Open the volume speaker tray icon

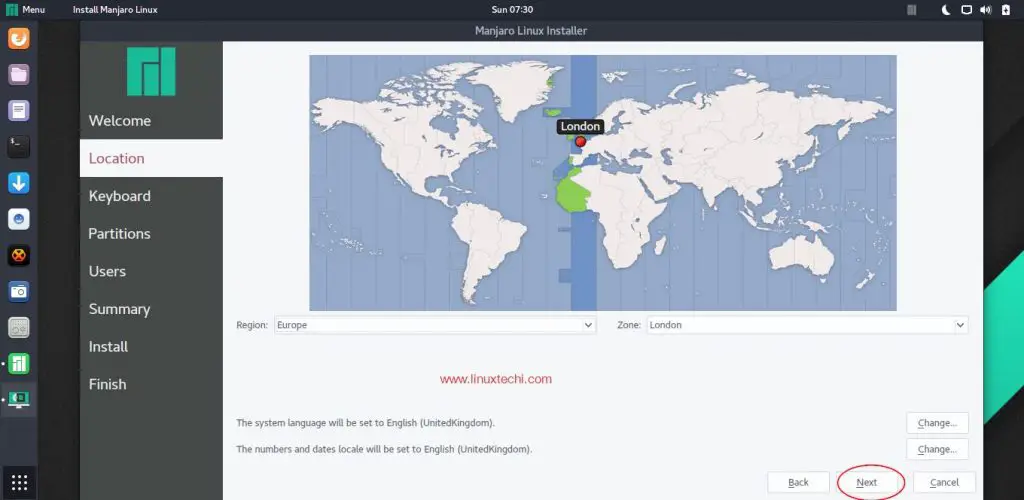pyautogui.click(x=985, y=10)
